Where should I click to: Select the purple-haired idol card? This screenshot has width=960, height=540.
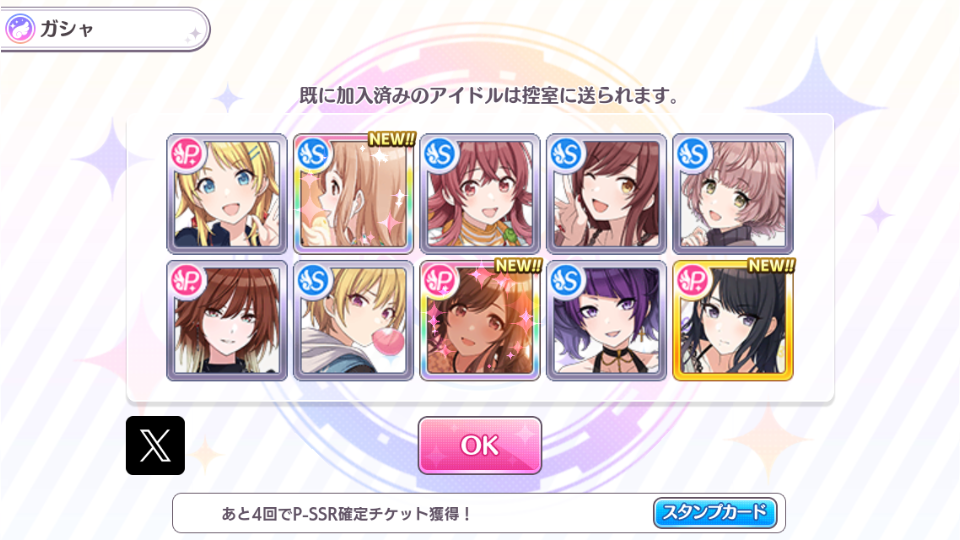click(606, 320)
